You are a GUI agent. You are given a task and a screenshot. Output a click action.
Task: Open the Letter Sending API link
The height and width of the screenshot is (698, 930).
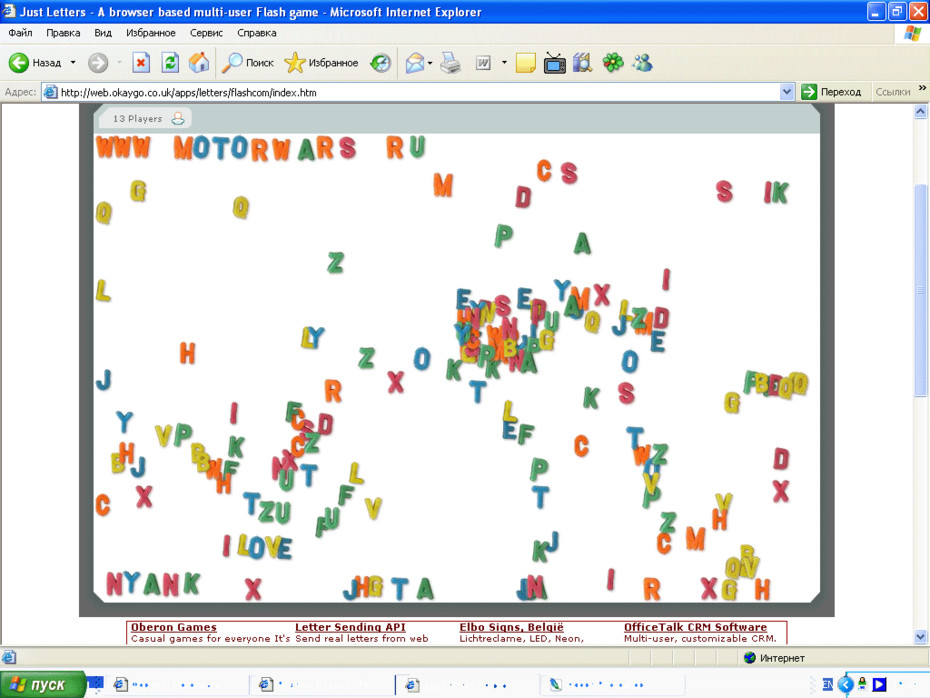click(350, 627)
